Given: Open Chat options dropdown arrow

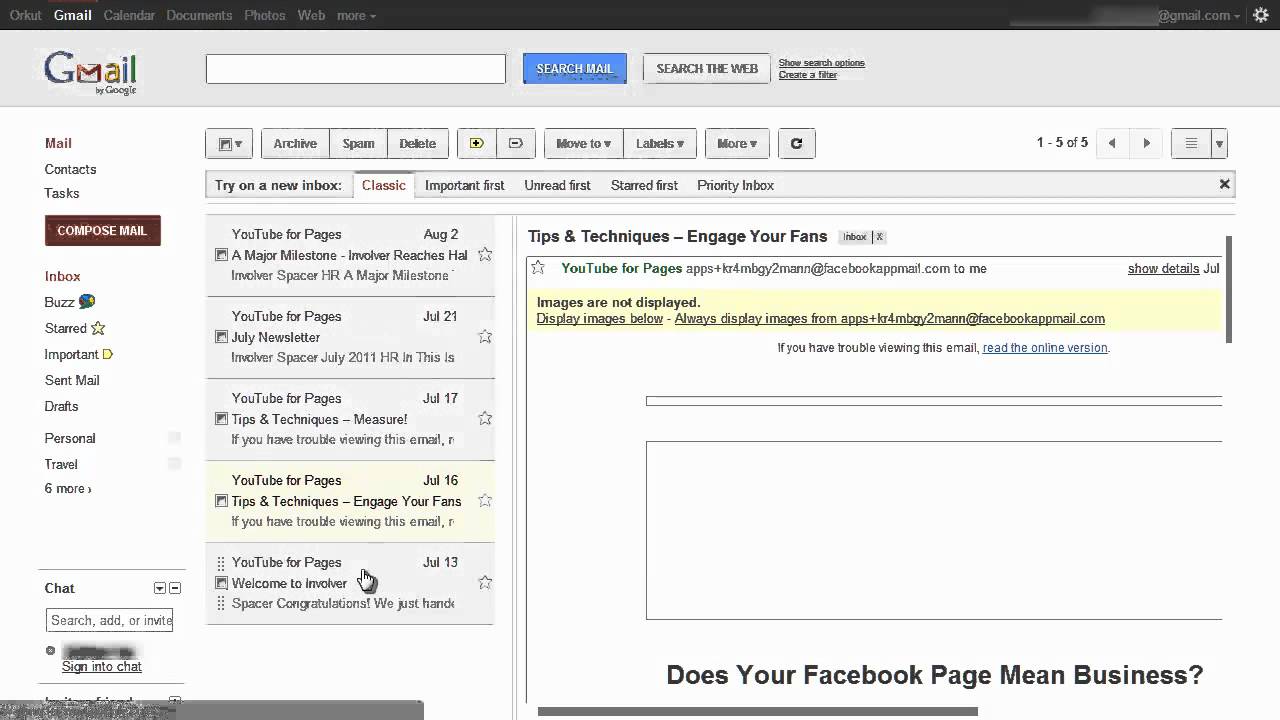Looking at the screenshot, I should (159, 588).
